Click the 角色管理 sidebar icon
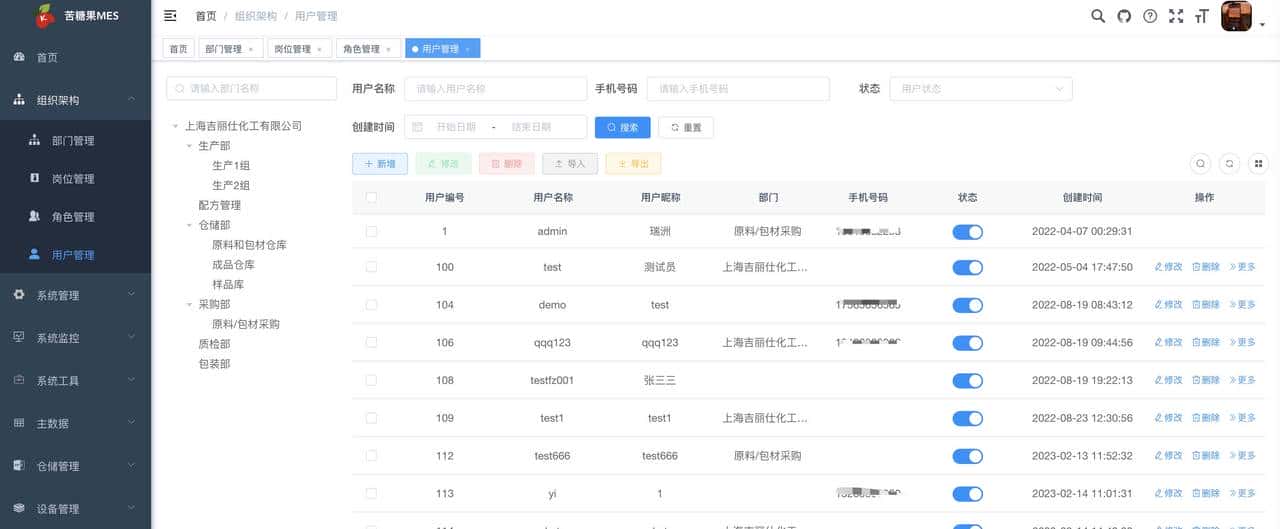This screenshot has width=1280, height=529. [x=35, y=216]
